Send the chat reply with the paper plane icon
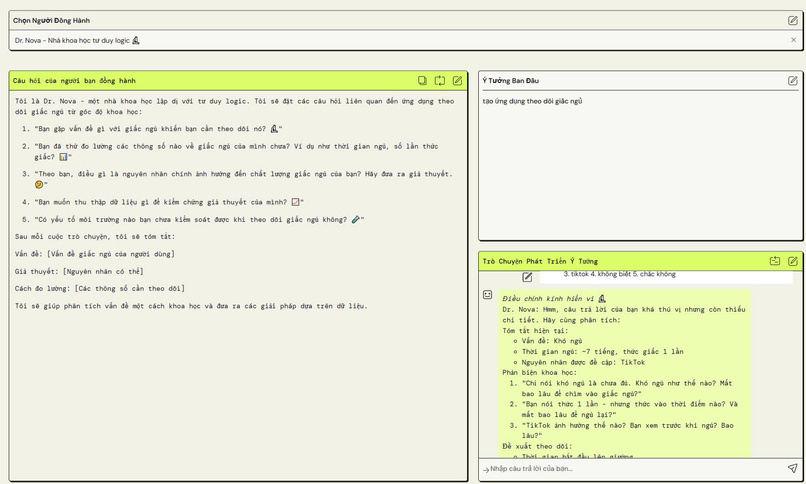This screenshot has width=806, height=484. (792, 468)
